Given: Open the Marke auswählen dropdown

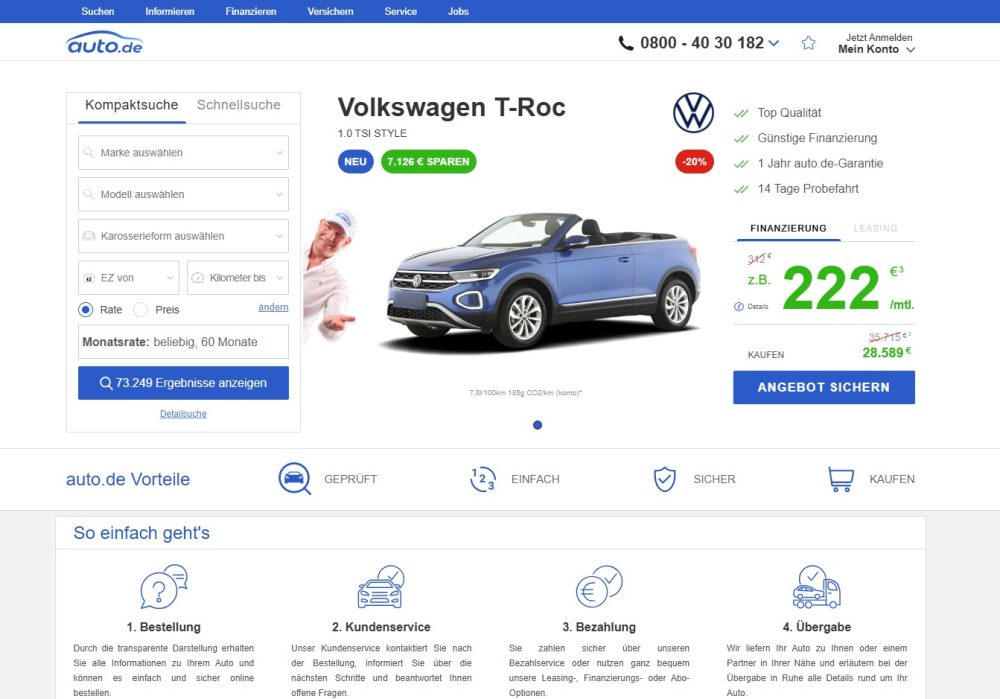Looking at the screenshot, I should pyautogui.click(x=183, y=152).
